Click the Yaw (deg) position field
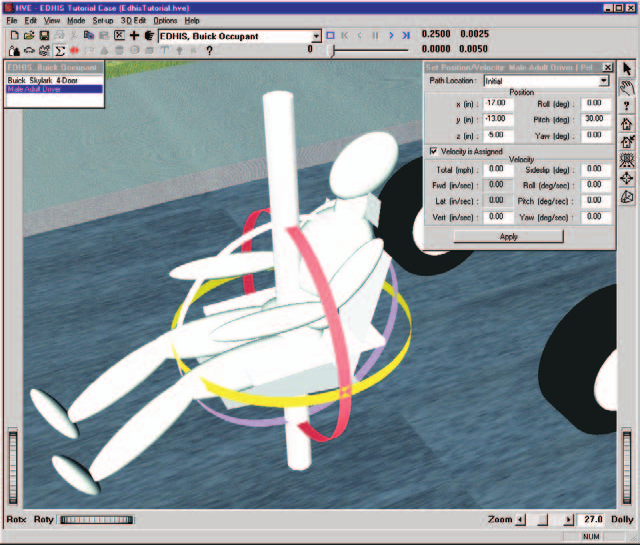The height and width of the screenshot is (545, 640). 596,135
